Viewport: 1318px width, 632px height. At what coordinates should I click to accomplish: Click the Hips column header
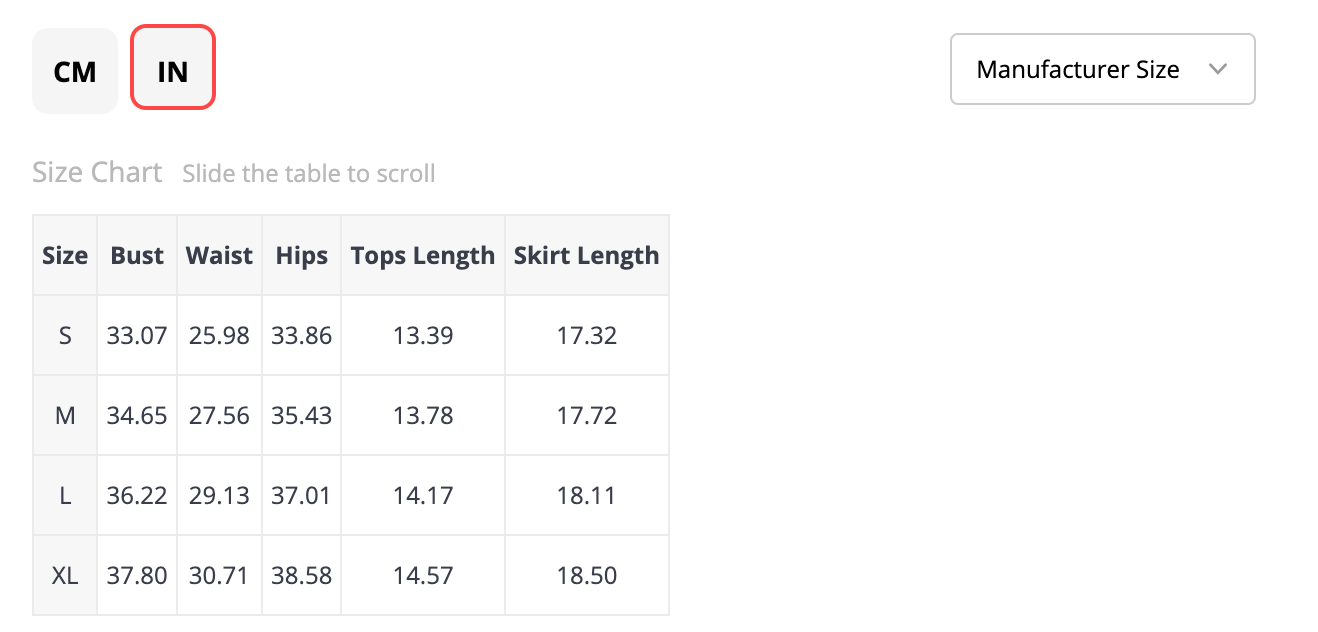point(301,255)
